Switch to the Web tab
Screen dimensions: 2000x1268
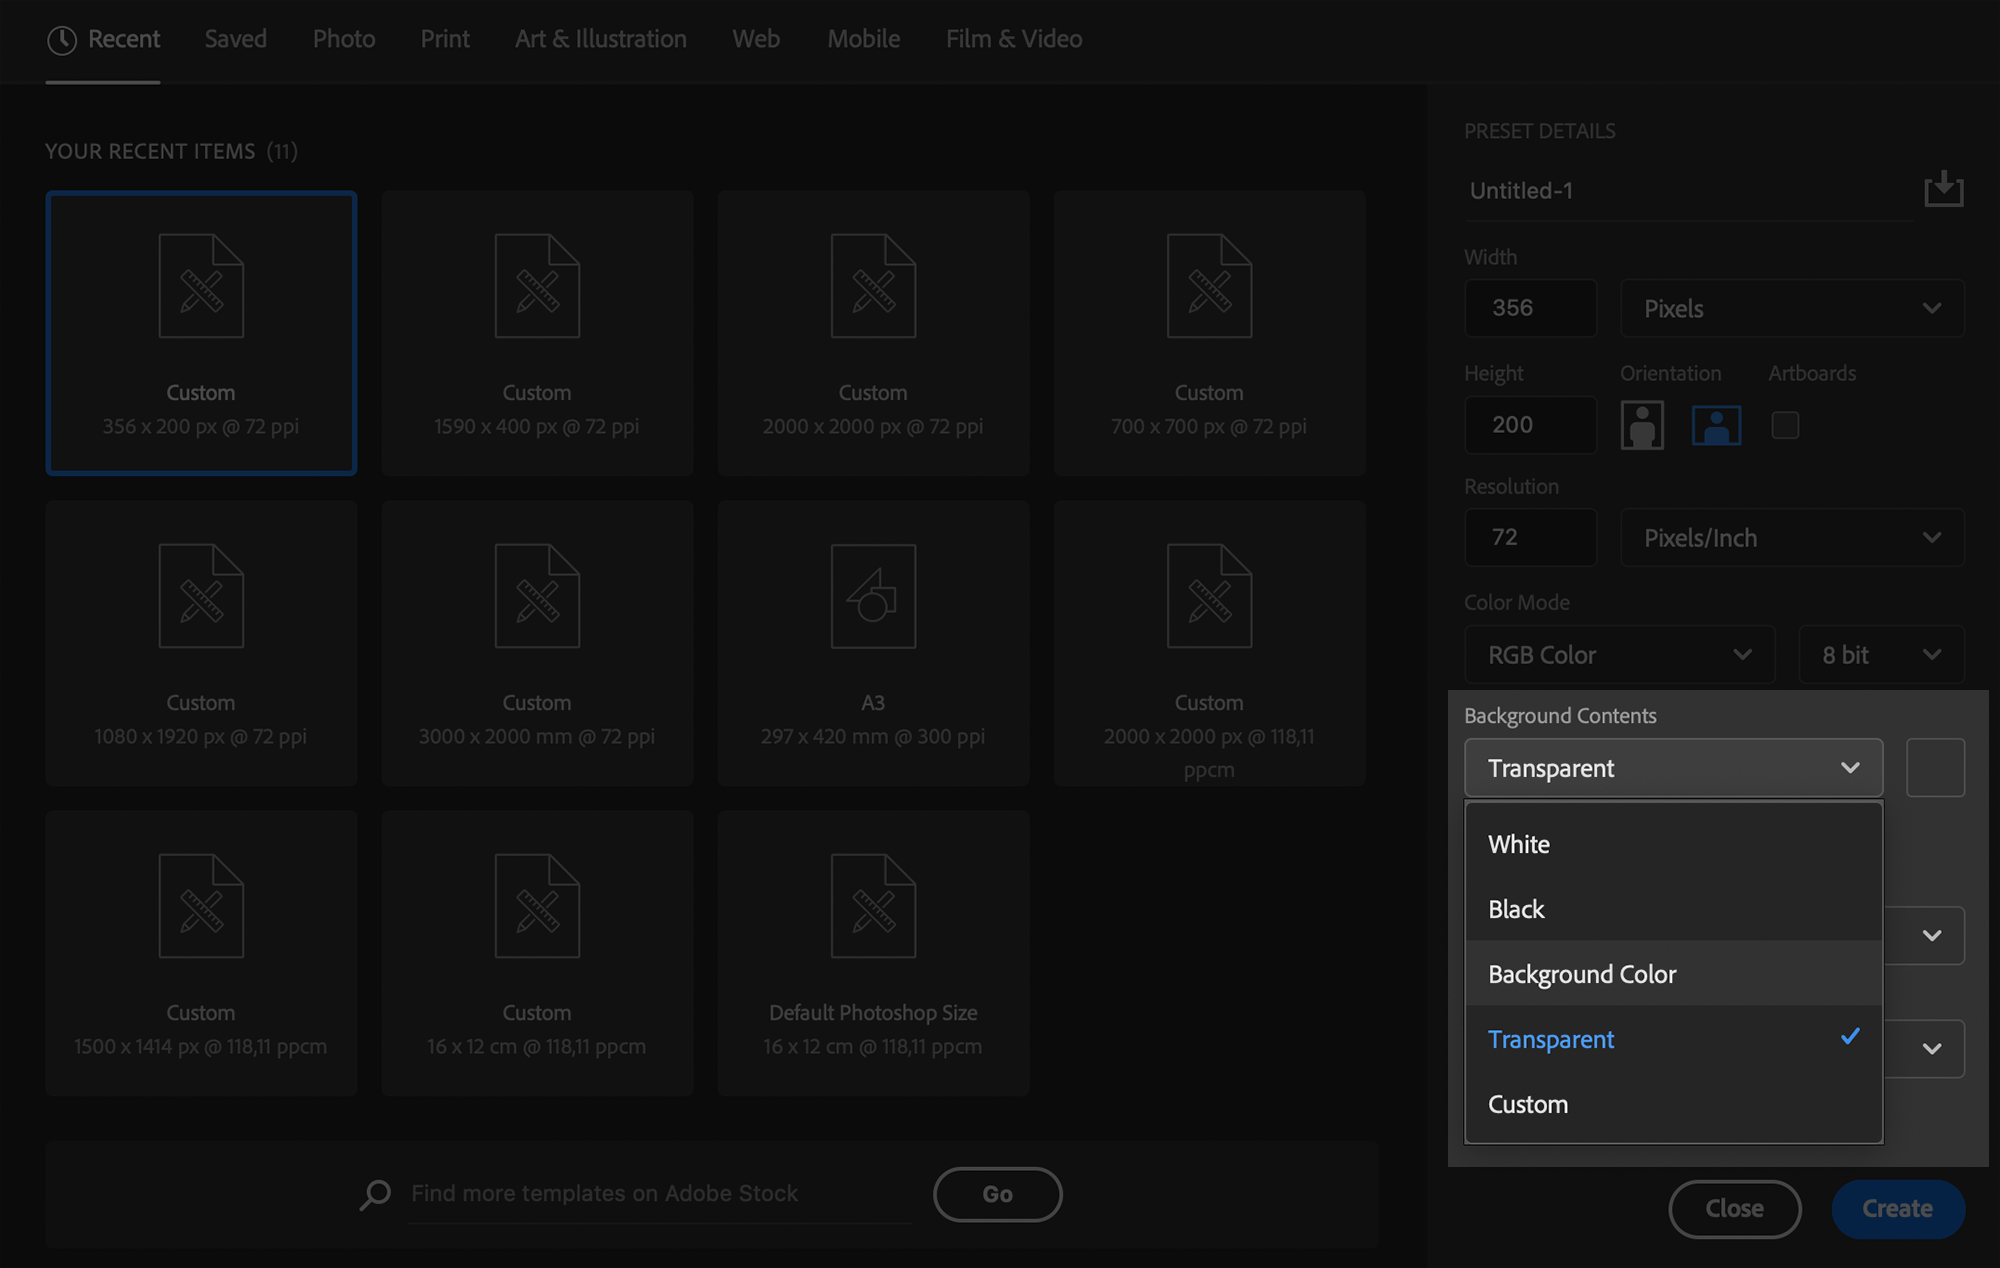pos(756,39)
